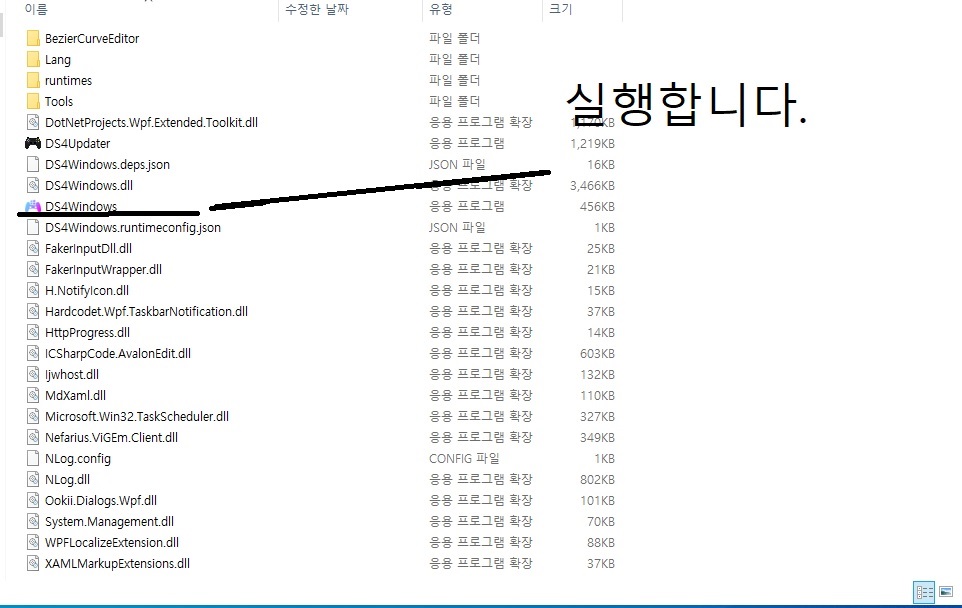
Task: Select H.NotifyIcon.dll file name
Action: pos(87,290)
